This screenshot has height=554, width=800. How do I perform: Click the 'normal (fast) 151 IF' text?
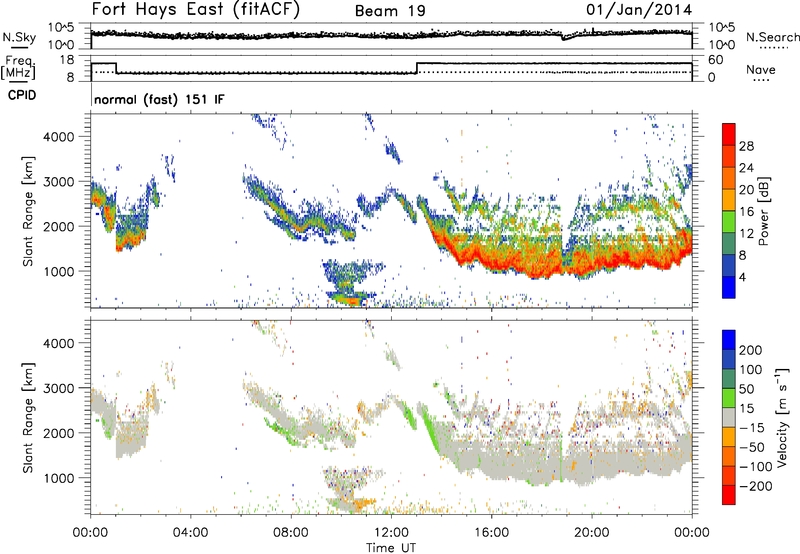[x=159, y=99]
